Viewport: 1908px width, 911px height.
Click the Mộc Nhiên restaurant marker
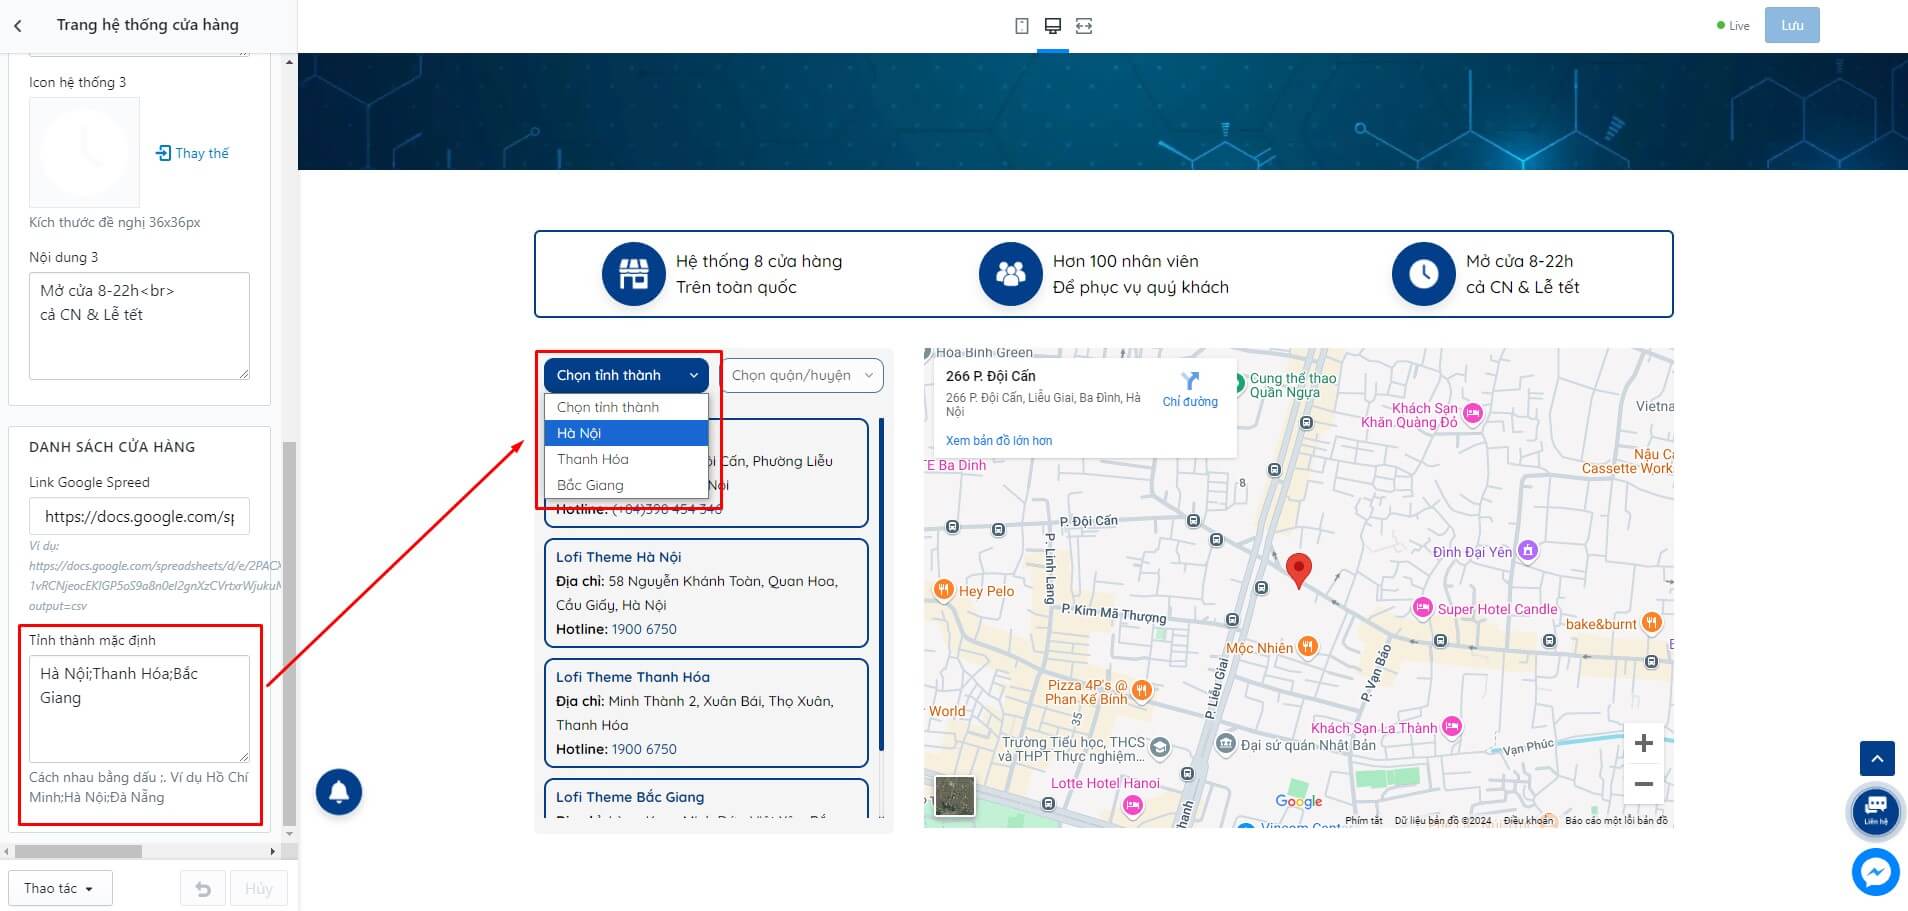coord(1308,647)
